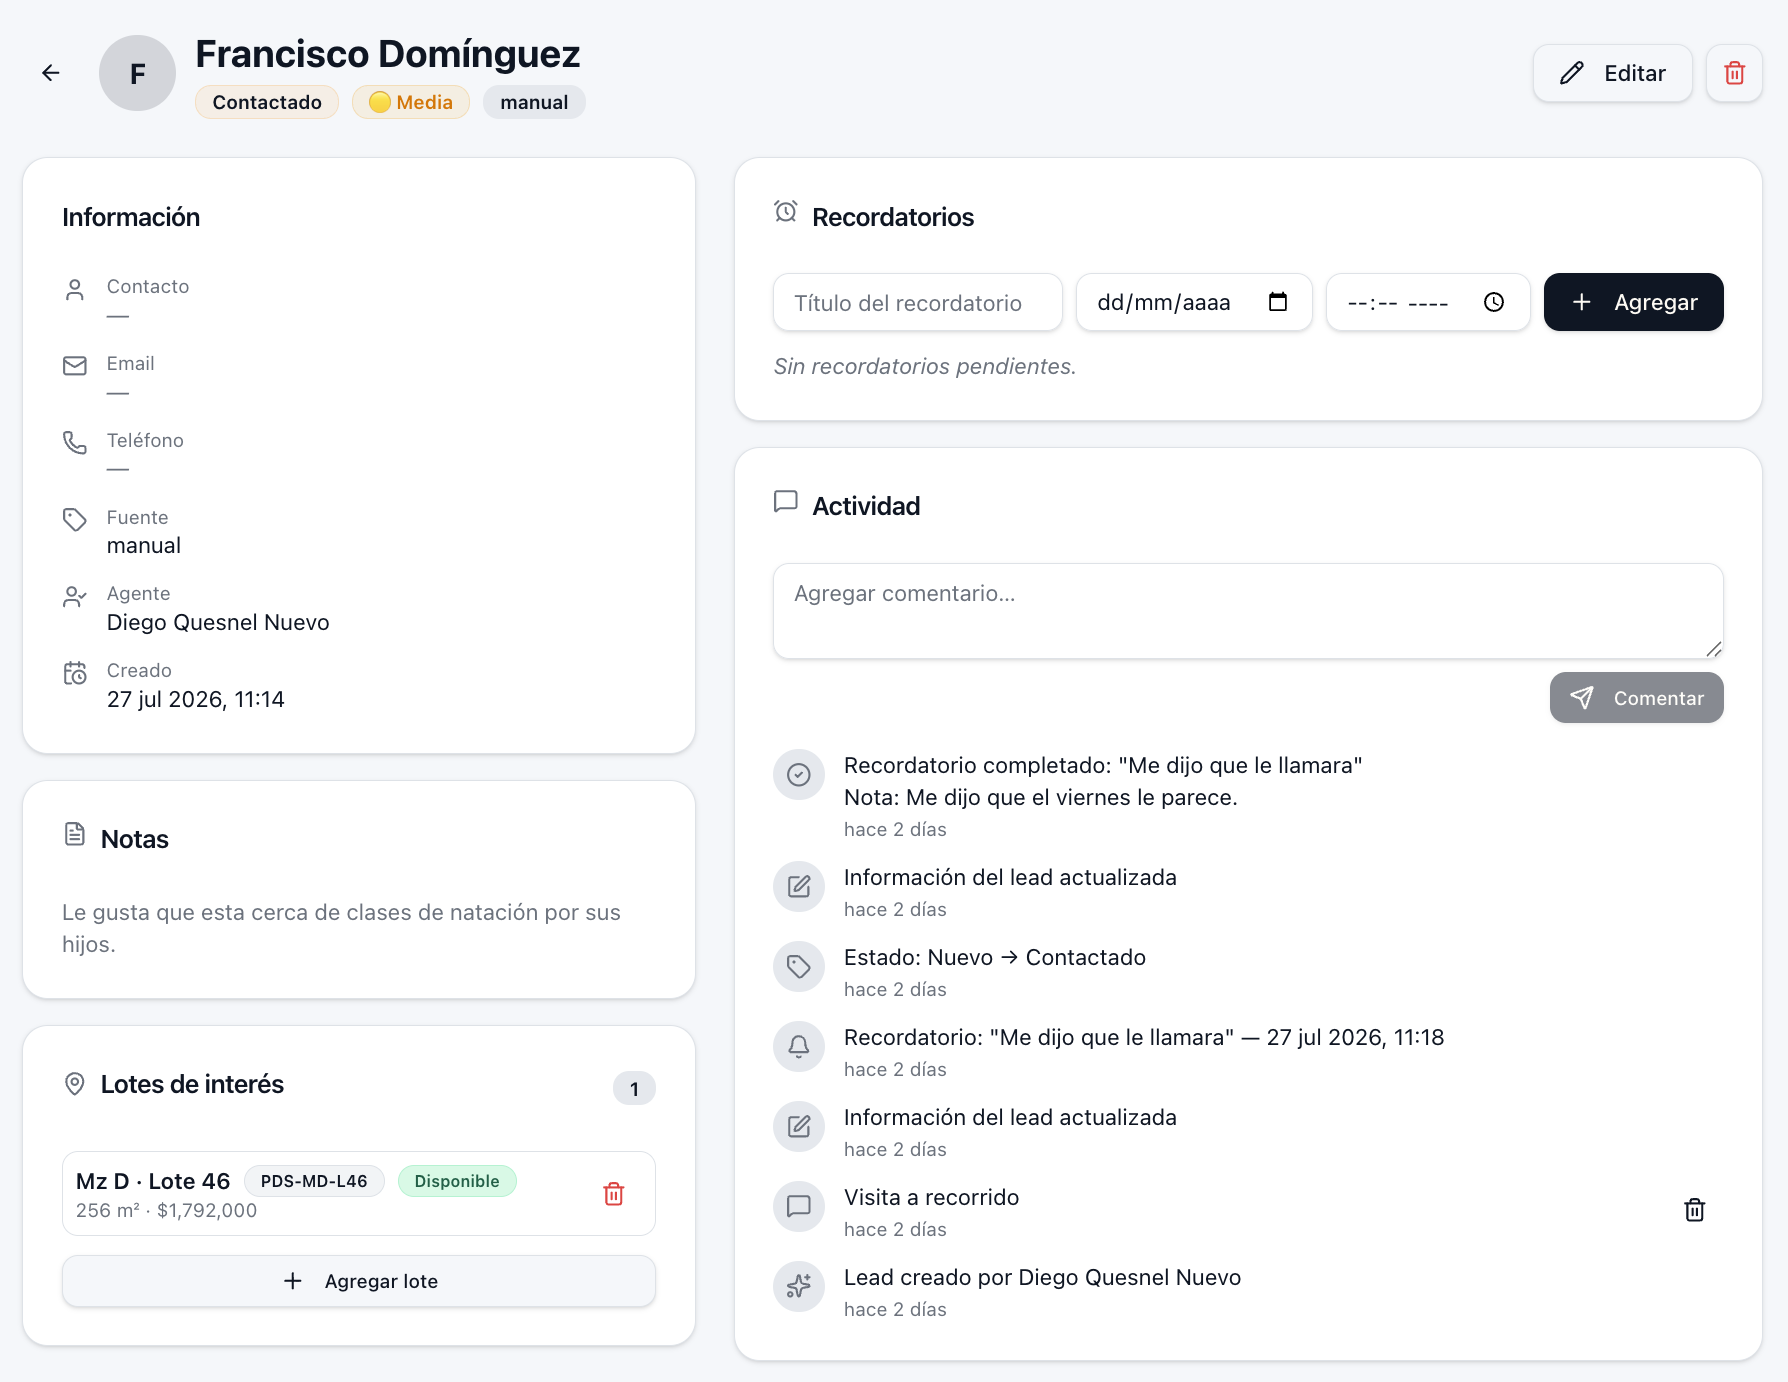1788x1382 pixels.
Task: Click the Comentar button
Action: point(1637,698)
